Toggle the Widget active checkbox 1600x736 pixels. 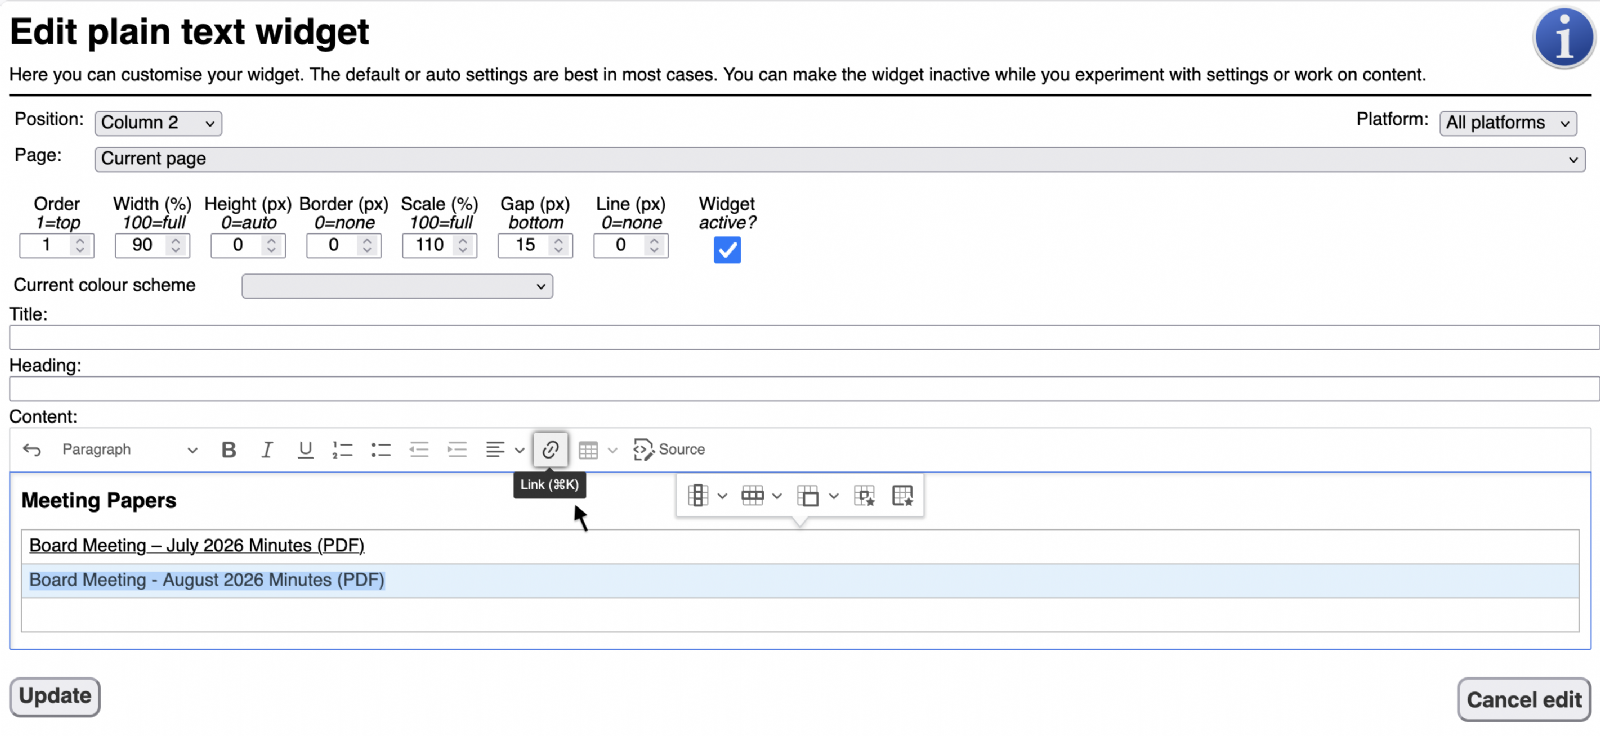[728, 250]
